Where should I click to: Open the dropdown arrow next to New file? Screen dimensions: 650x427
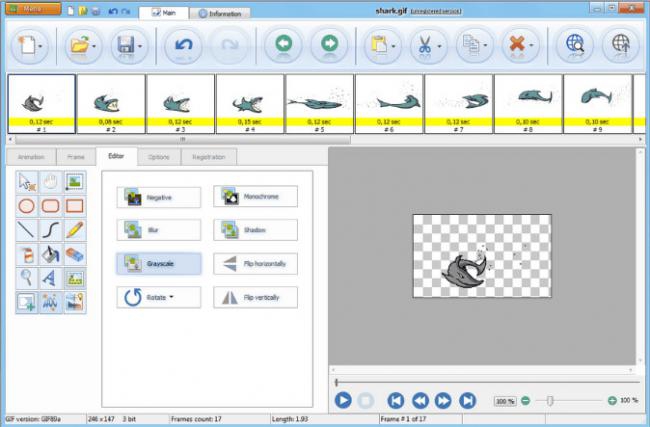click(x=41, y=46)
